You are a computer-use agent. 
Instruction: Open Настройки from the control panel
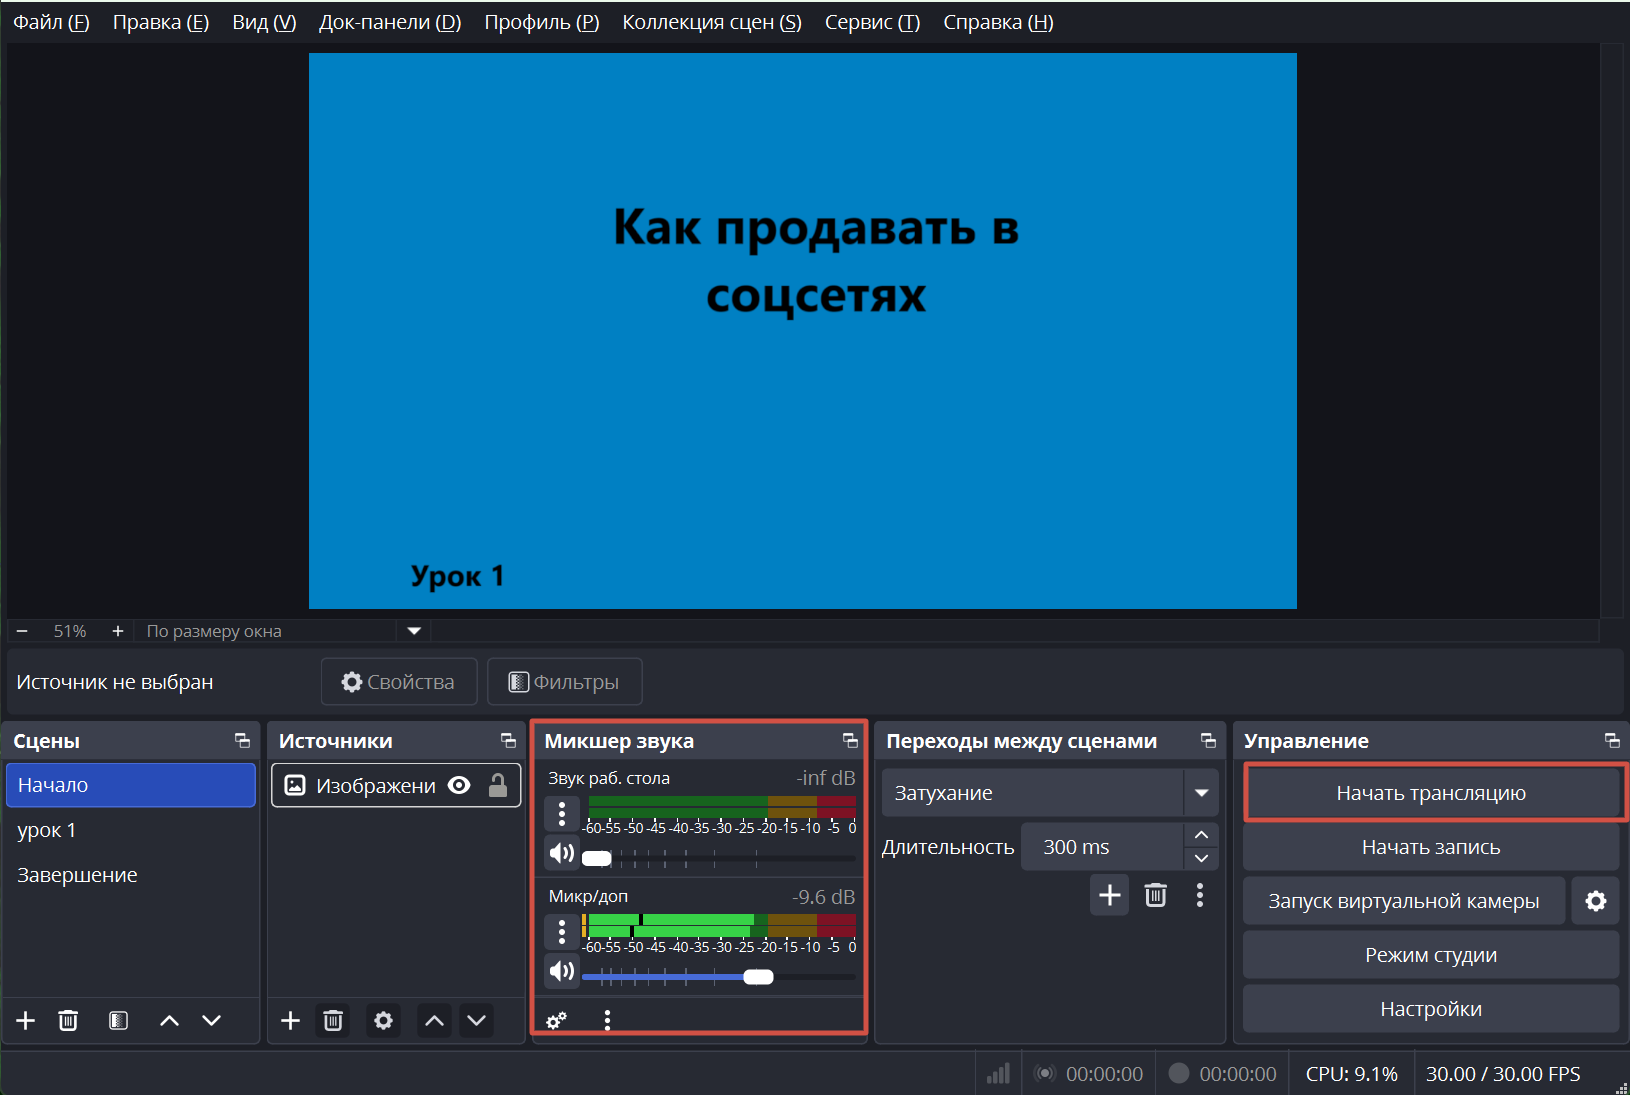pos(1431,1008)
